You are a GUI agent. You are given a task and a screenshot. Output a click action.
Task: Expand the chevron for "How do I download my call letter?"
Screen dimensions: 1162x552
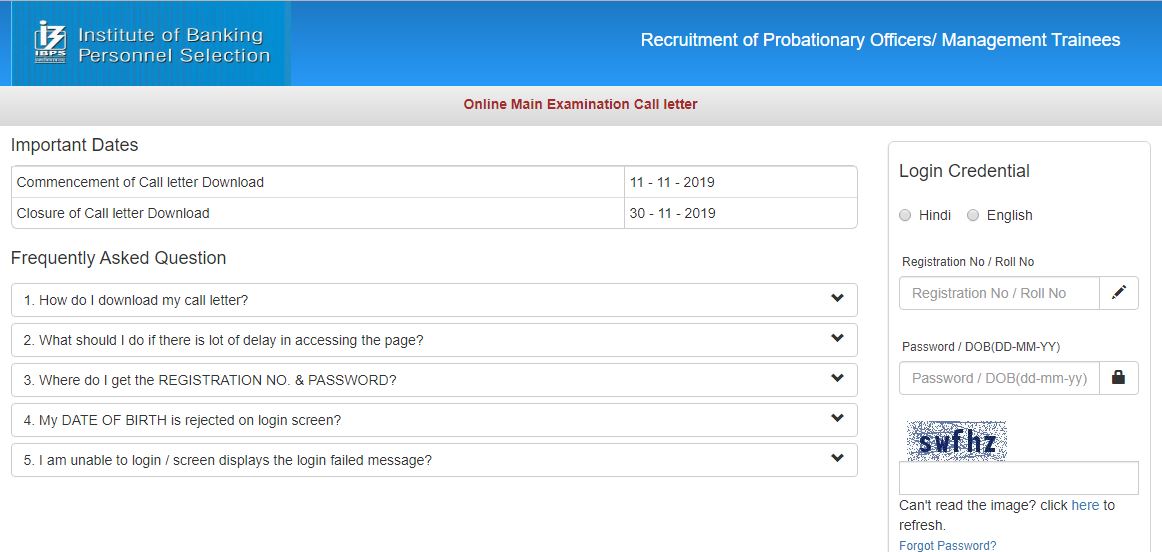pyautogui.click(x=837, y=299)
